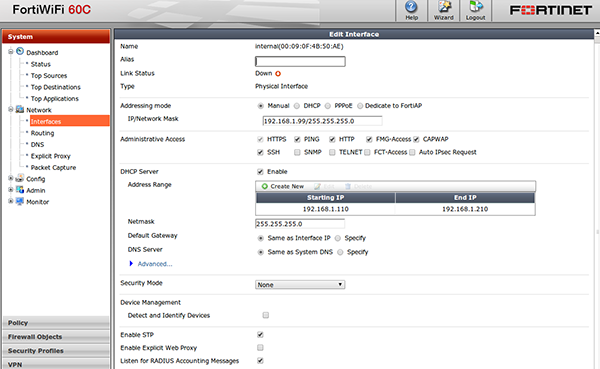The height and width of the screenshot is (369, 600).
Task: Enable FCT-Access checkbox
Action: coord(367,152)
